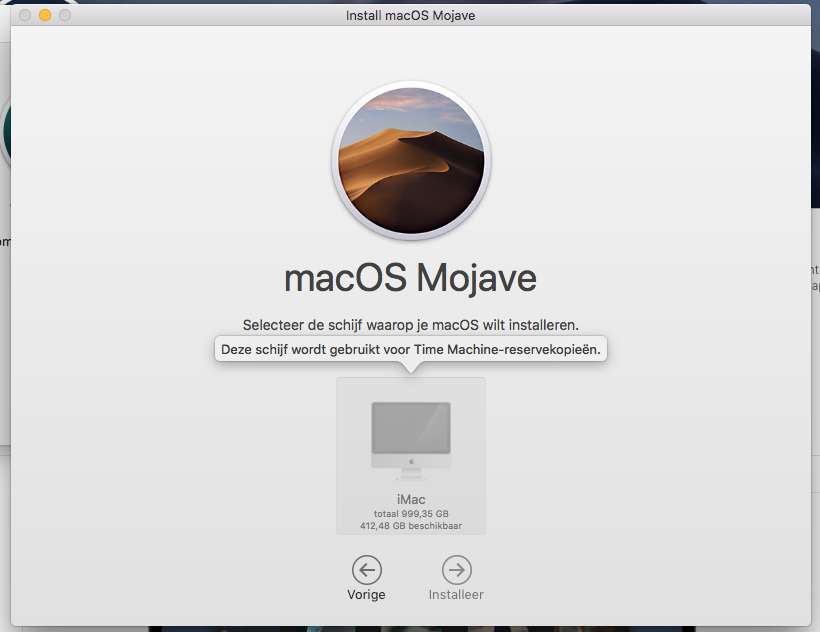Minimize the Install macOS Mojave window
Viewport: 820px width, 632px height.
point(45,15)
